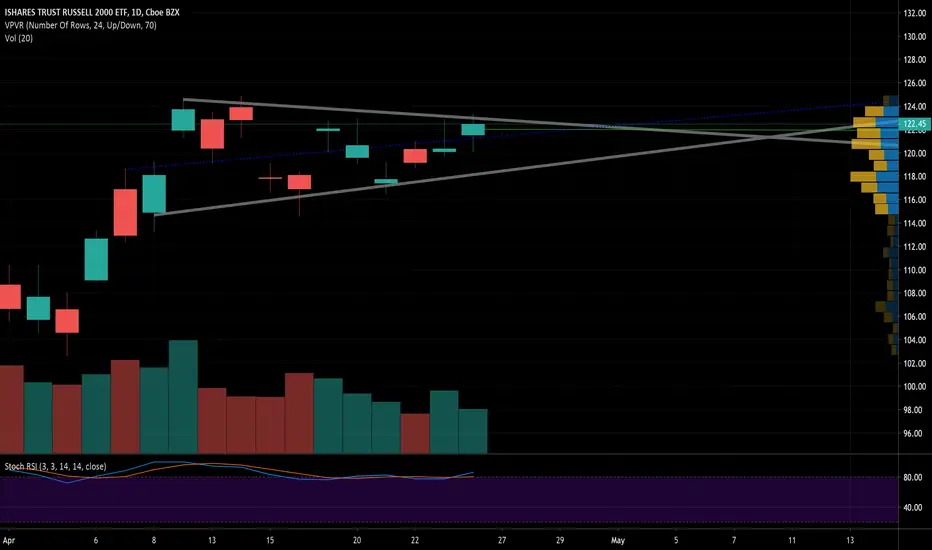The height and width of the screenshot is (550, 932).
Task: Click the current price label 122.45
Action: (914, 124)
